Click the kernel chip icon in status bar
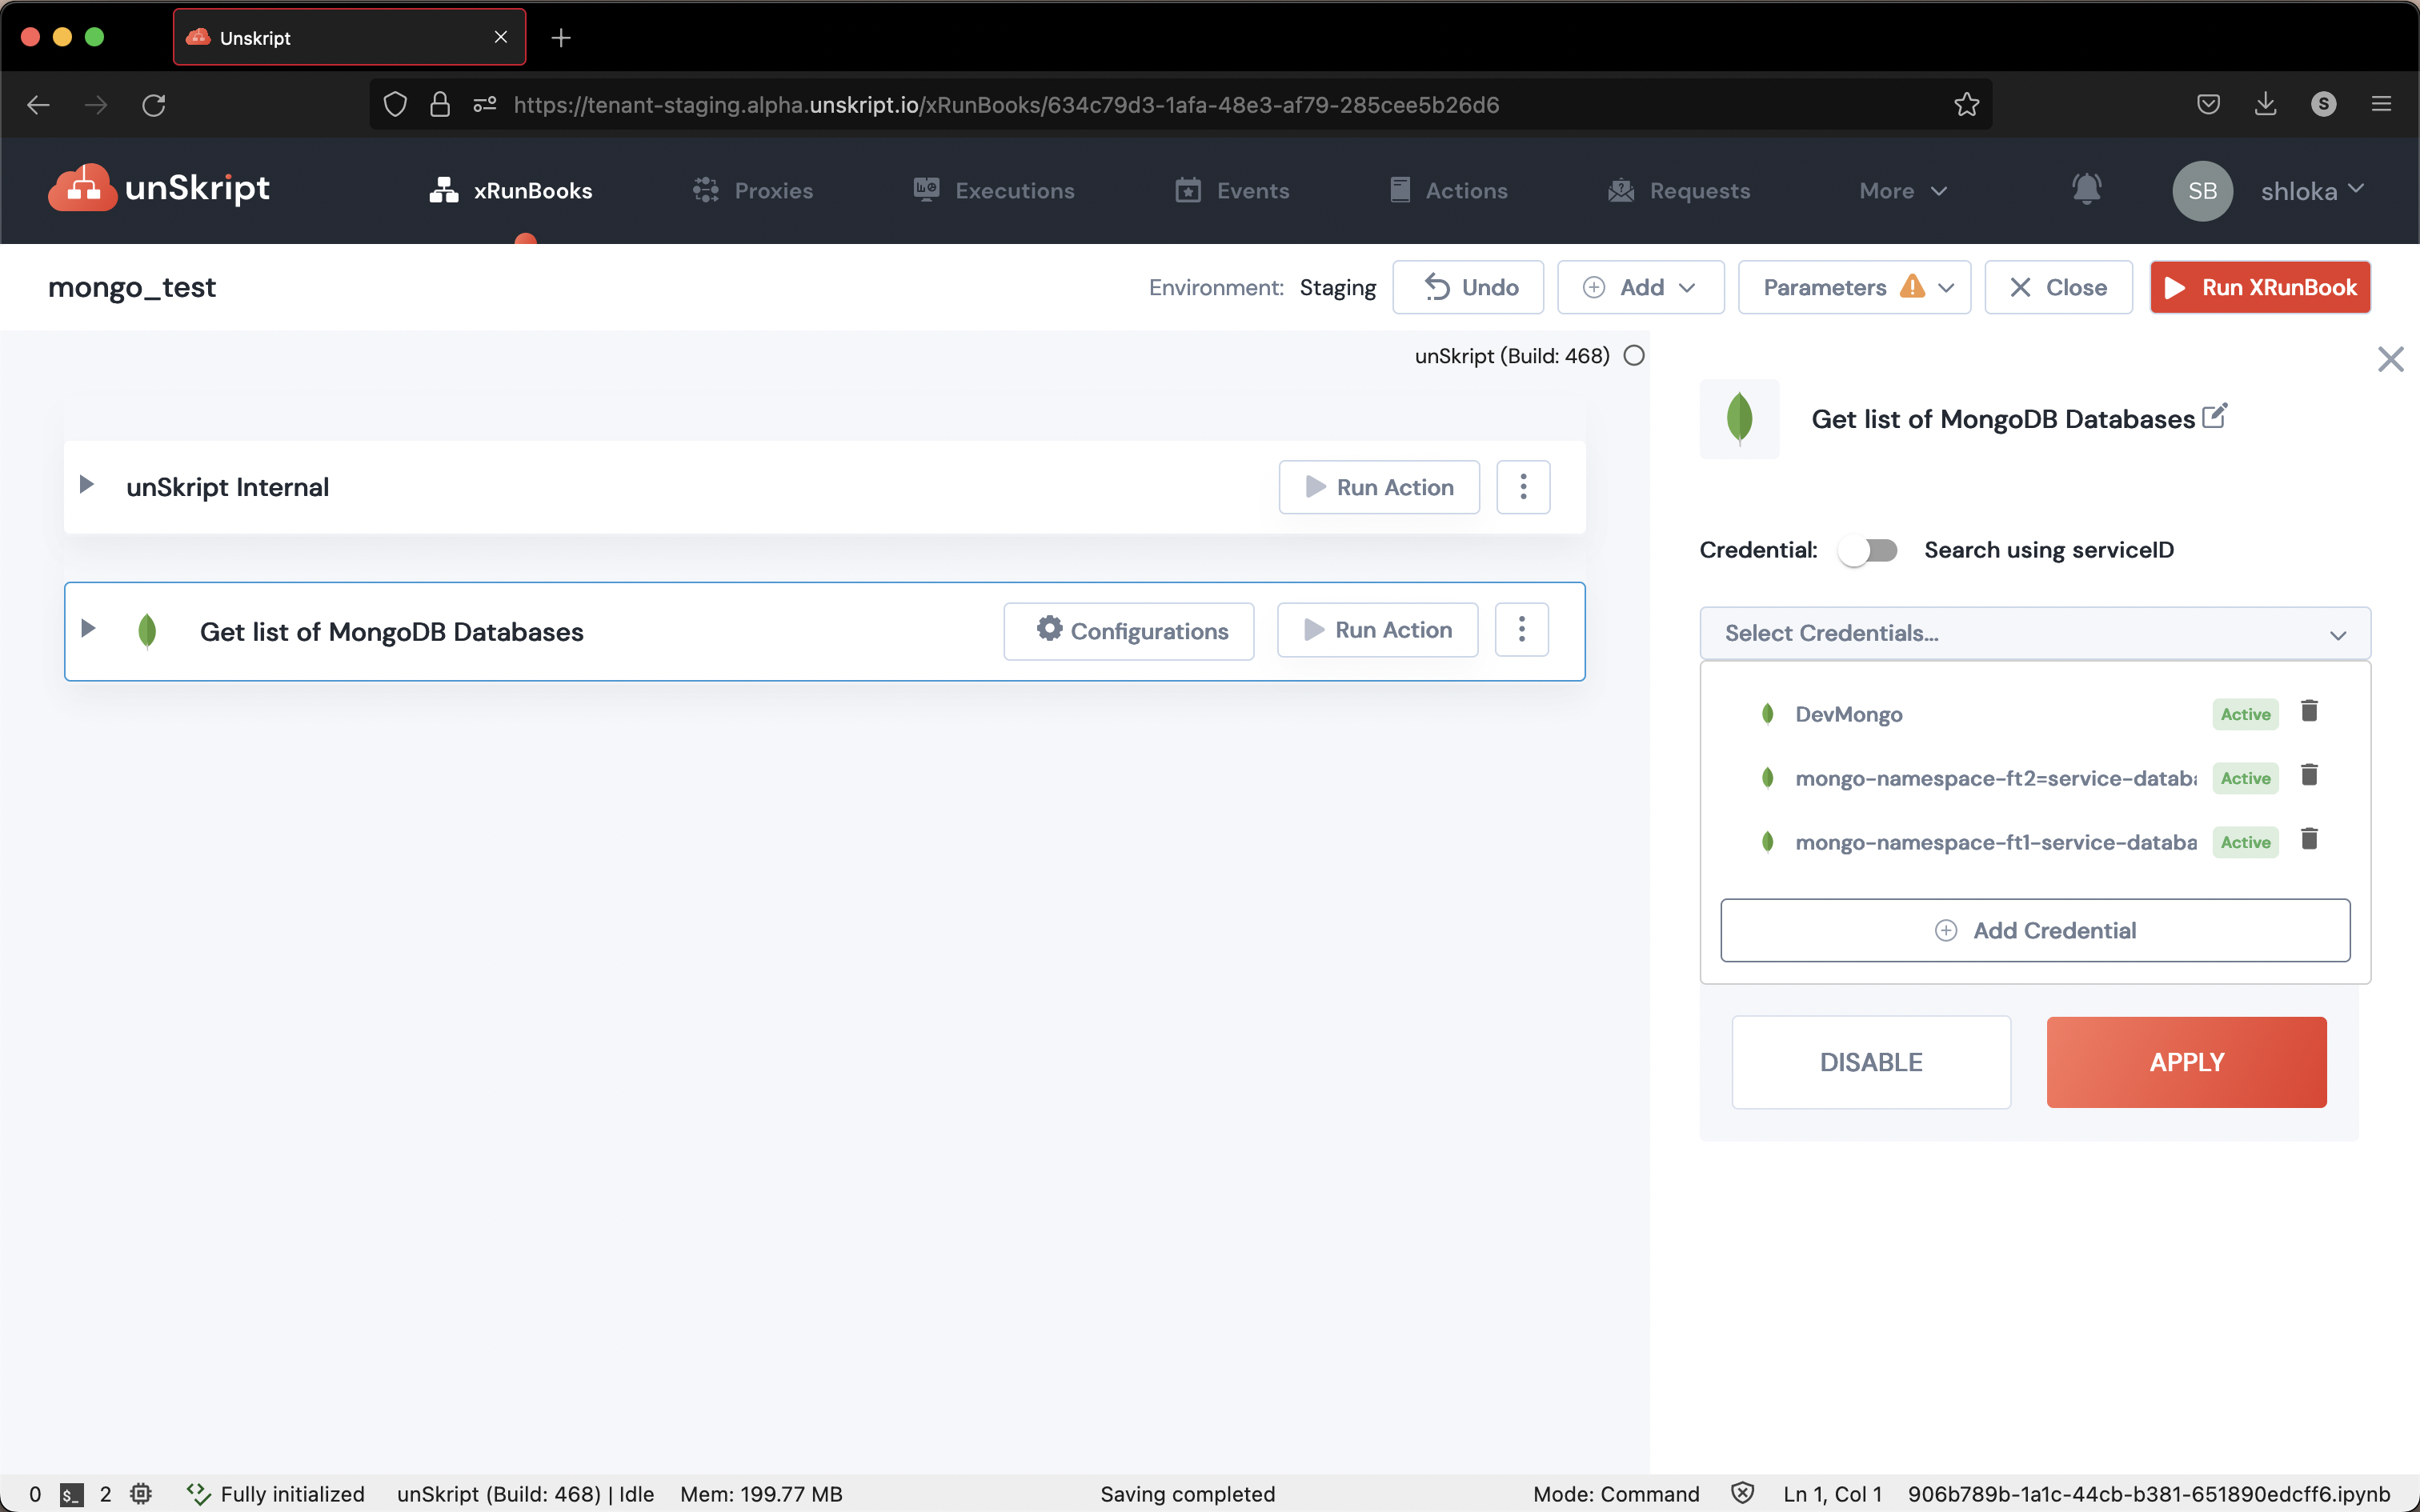This screenshot has width=2420, height=1512. tap(141, 1494)
